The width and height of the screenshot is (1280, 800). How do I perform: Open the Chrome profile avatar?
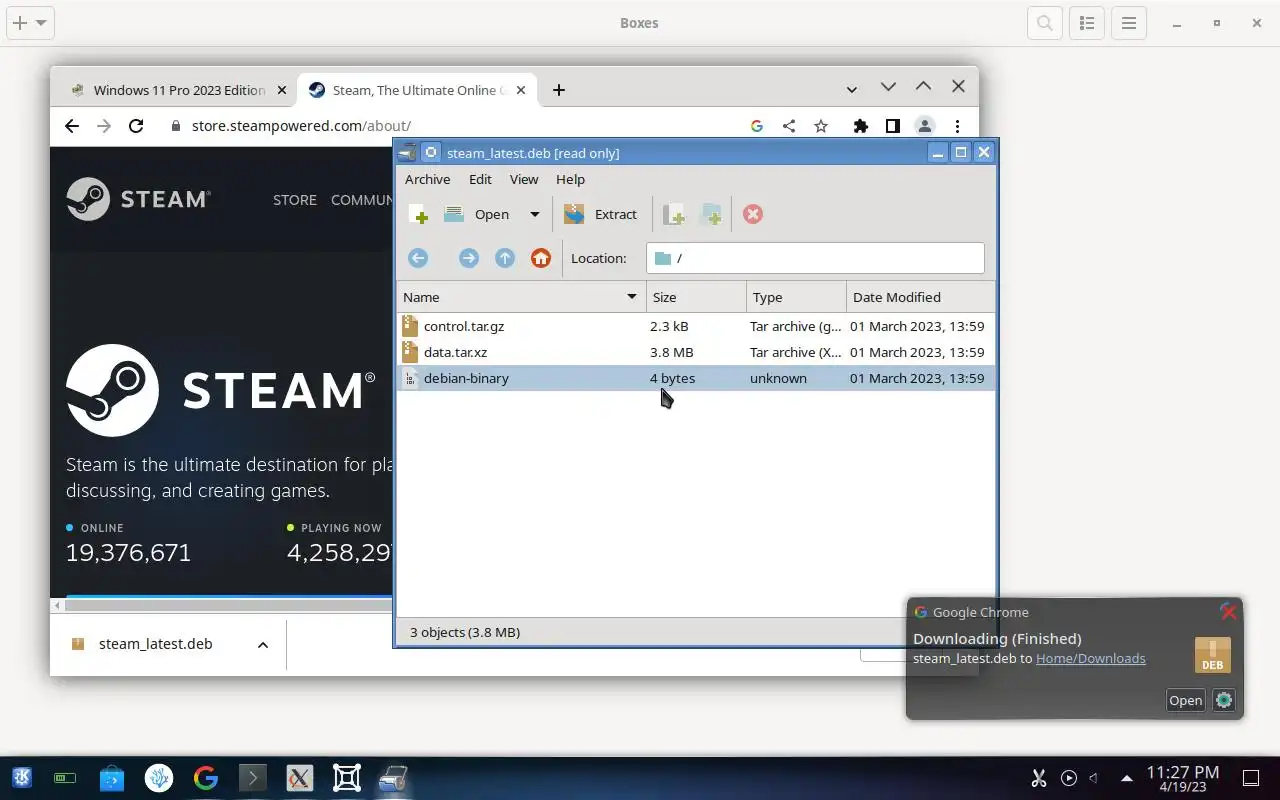925,126
